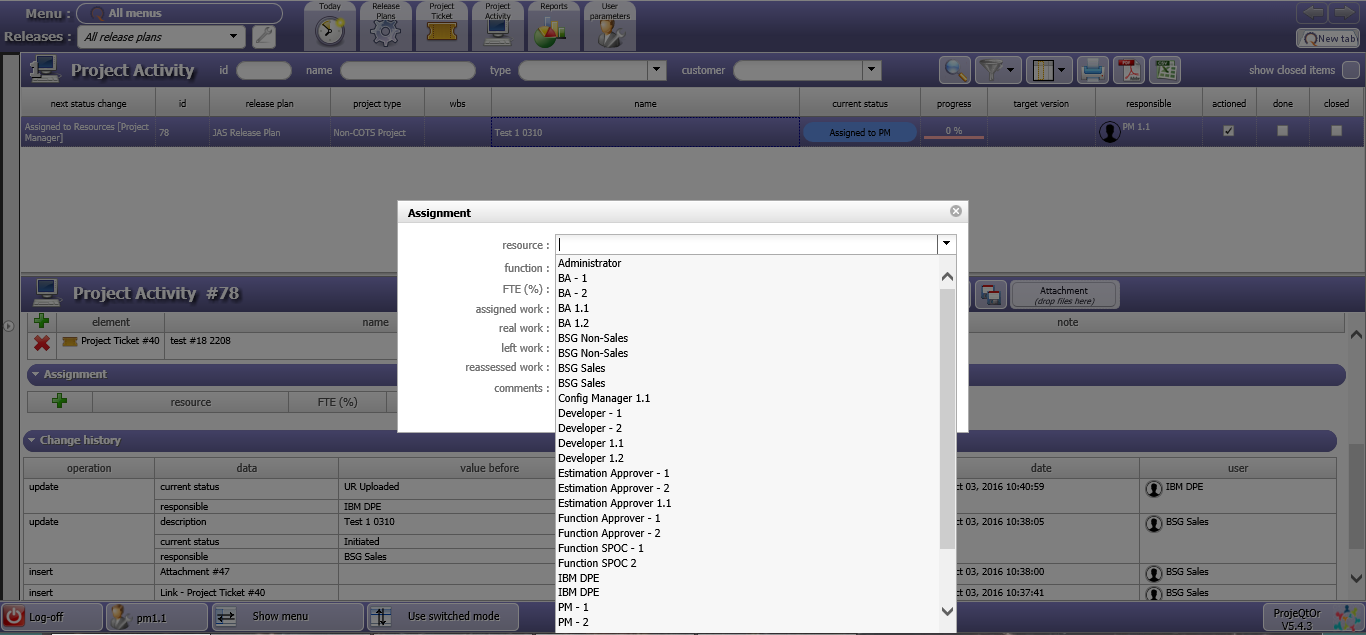
Task: Open the Project Ticket icon
Action: pos(441,30)
